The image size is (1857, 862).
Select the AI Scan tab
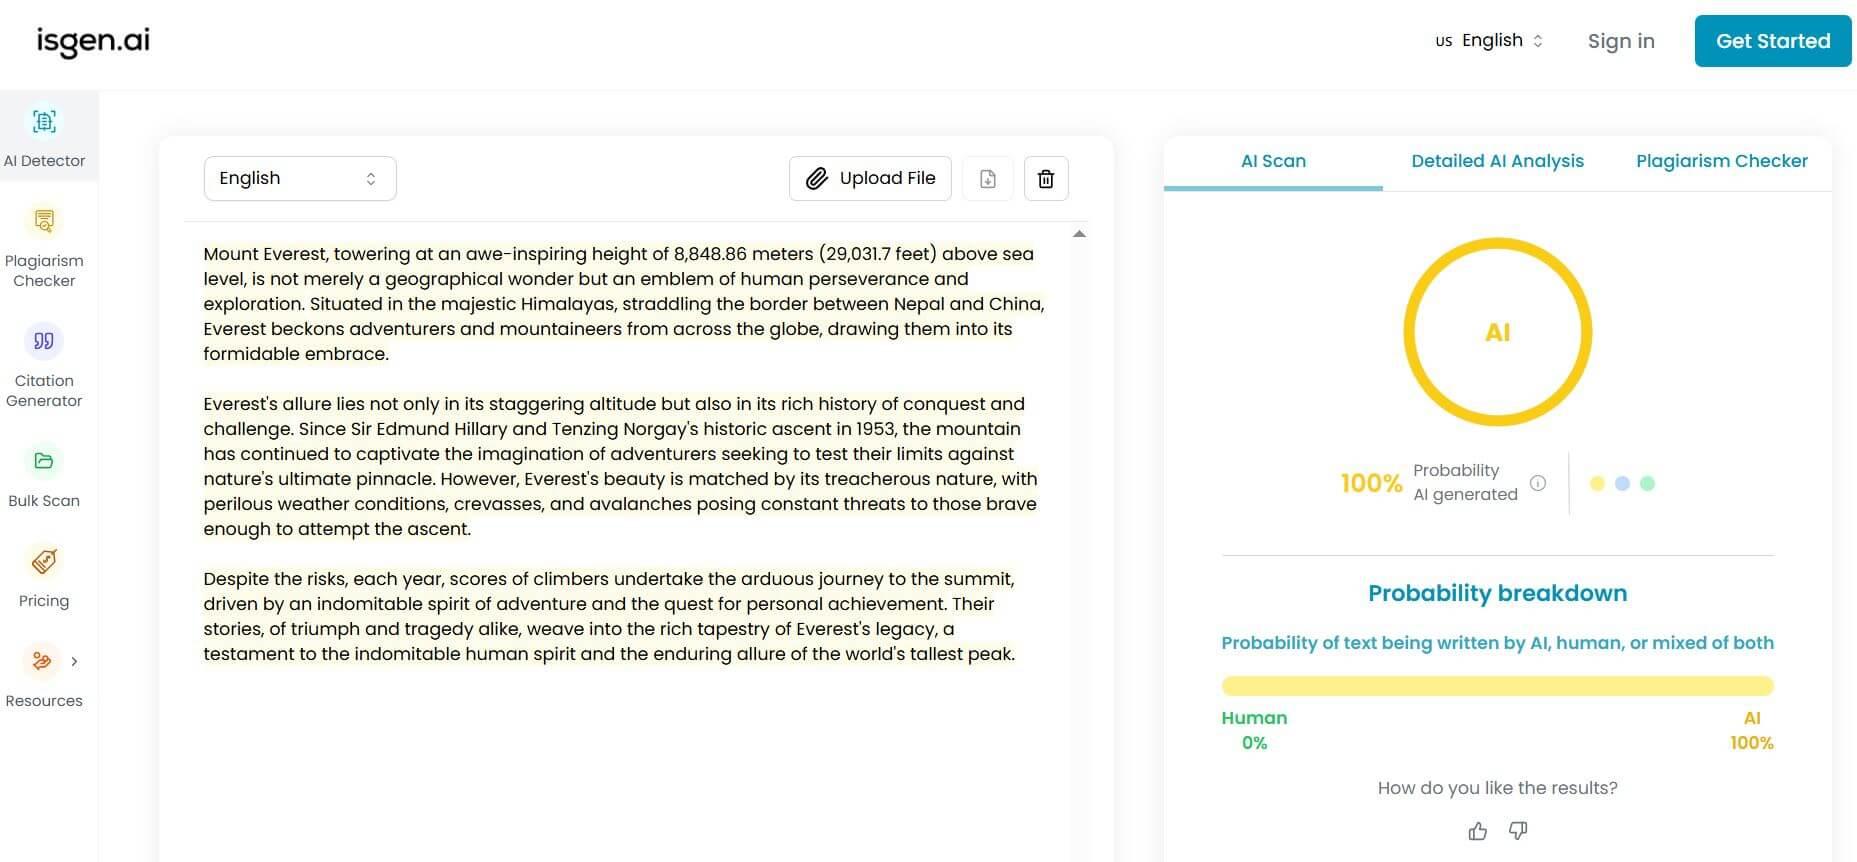1273,161
